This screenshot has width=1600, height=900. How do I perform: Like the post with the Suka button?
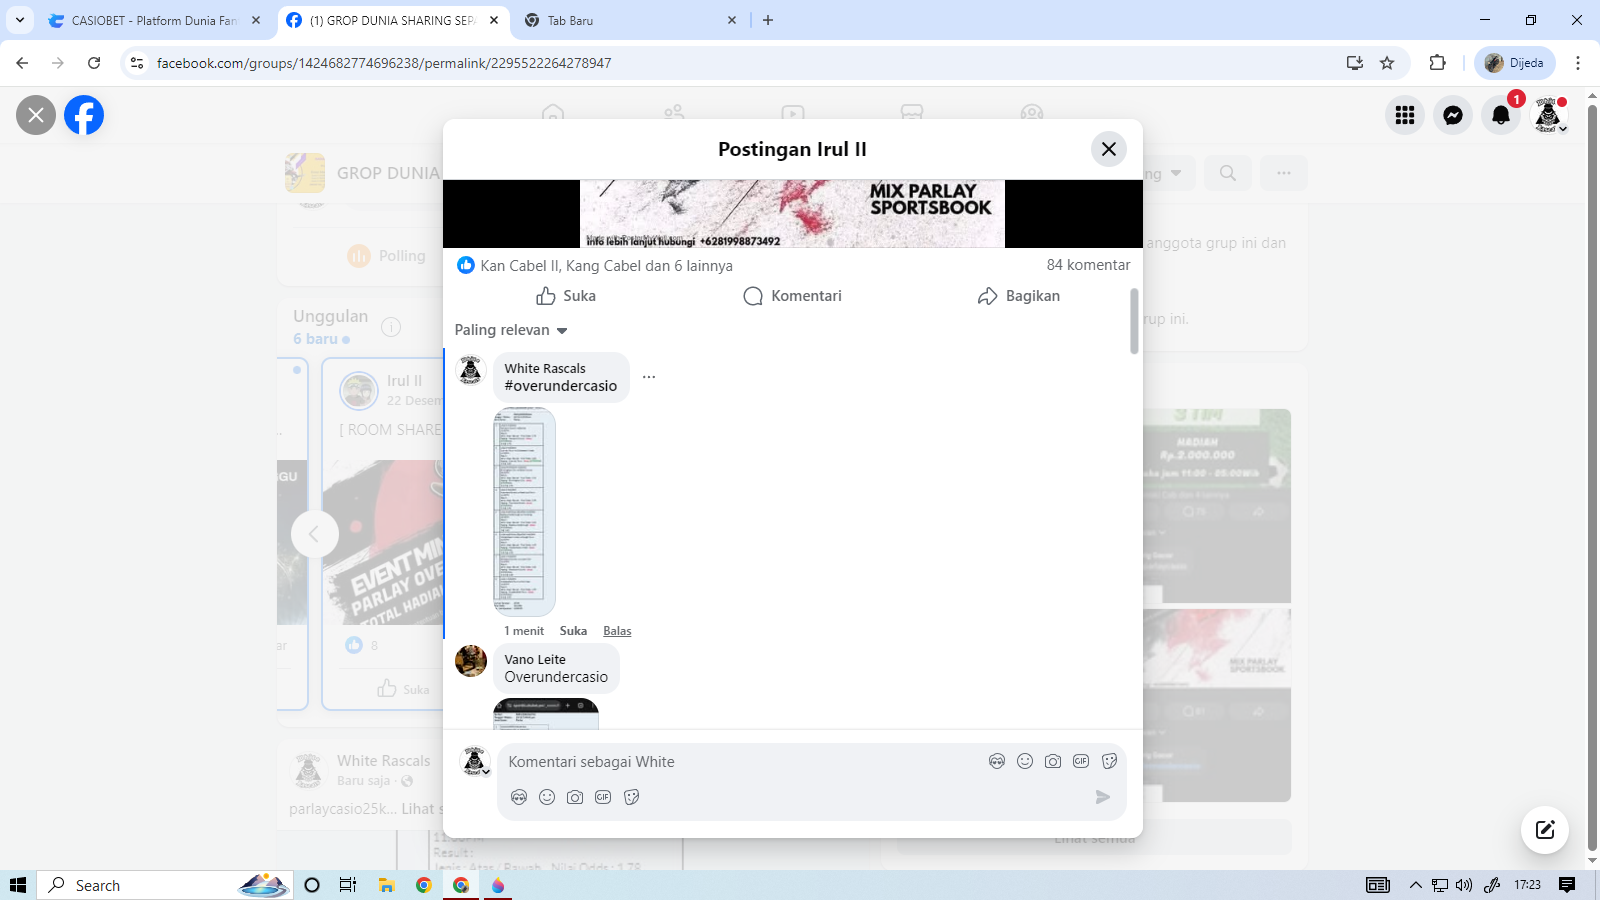tap(566, 296)
